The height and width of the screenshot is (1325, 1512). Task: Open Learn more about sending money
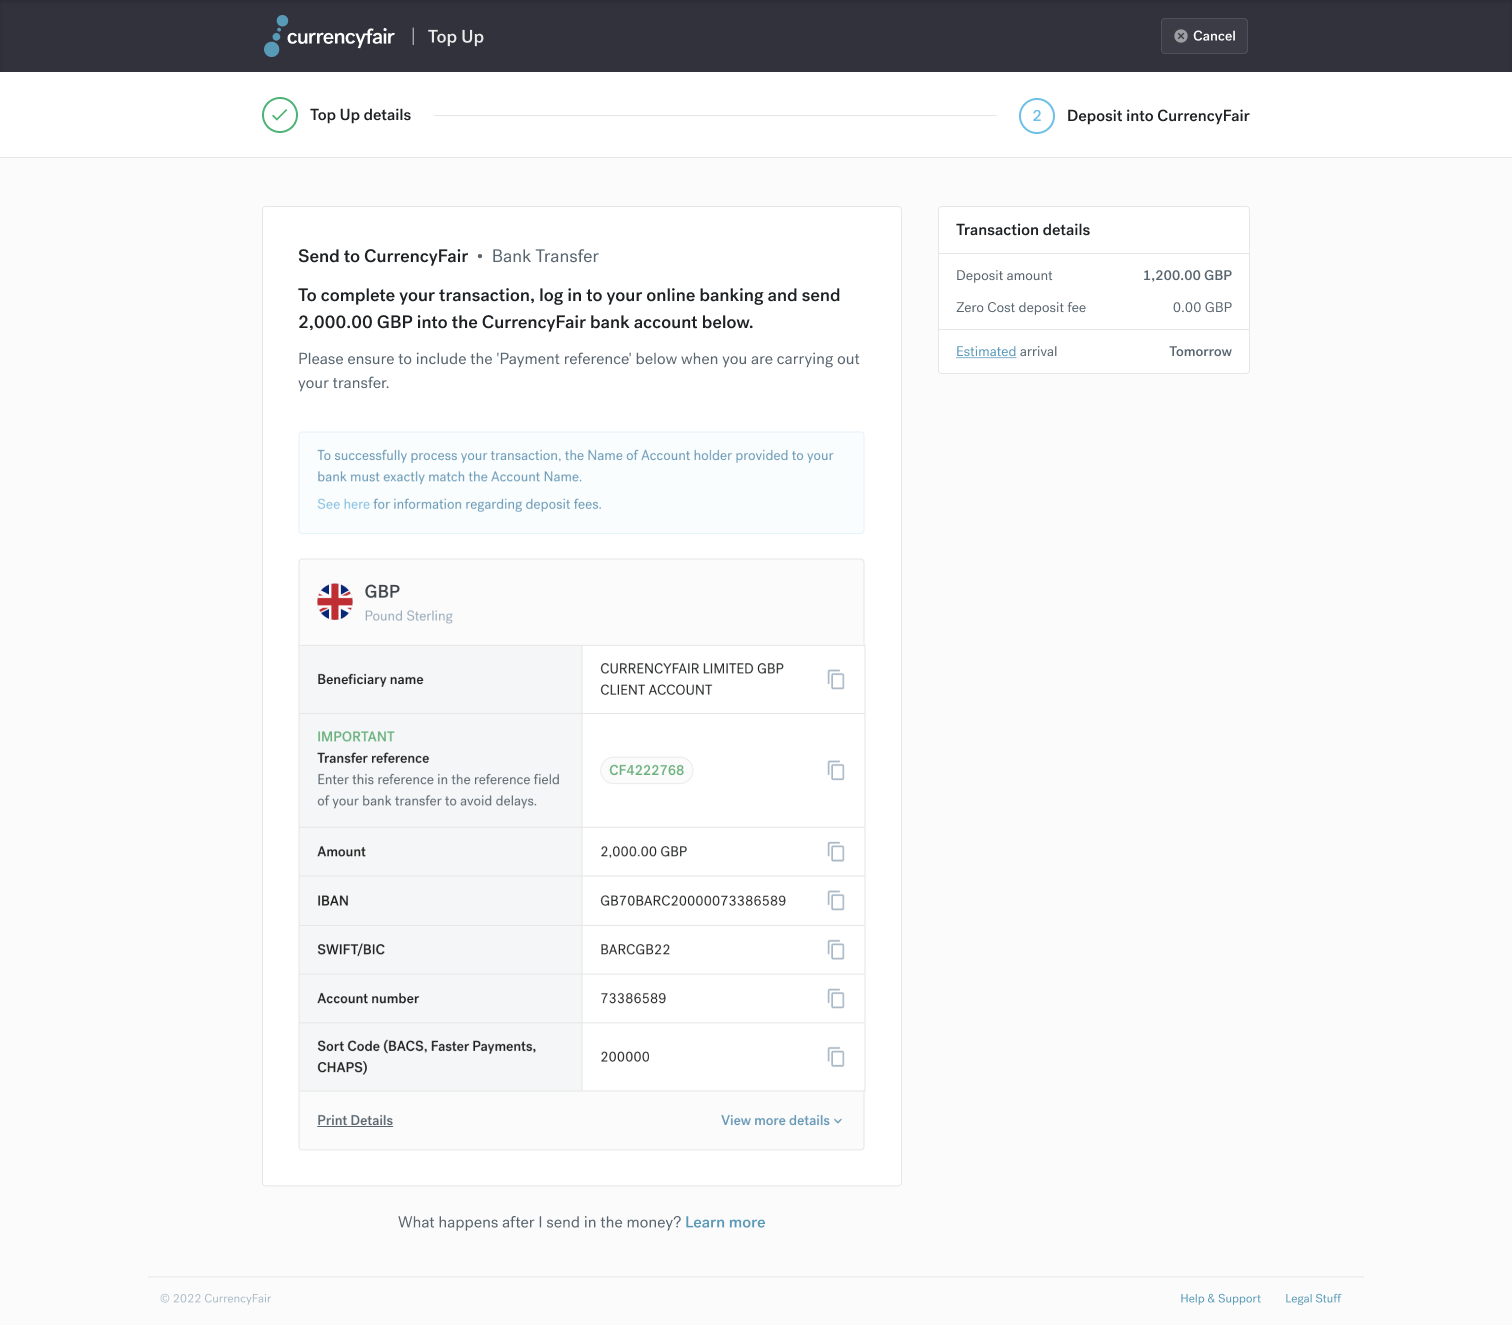725,1221
